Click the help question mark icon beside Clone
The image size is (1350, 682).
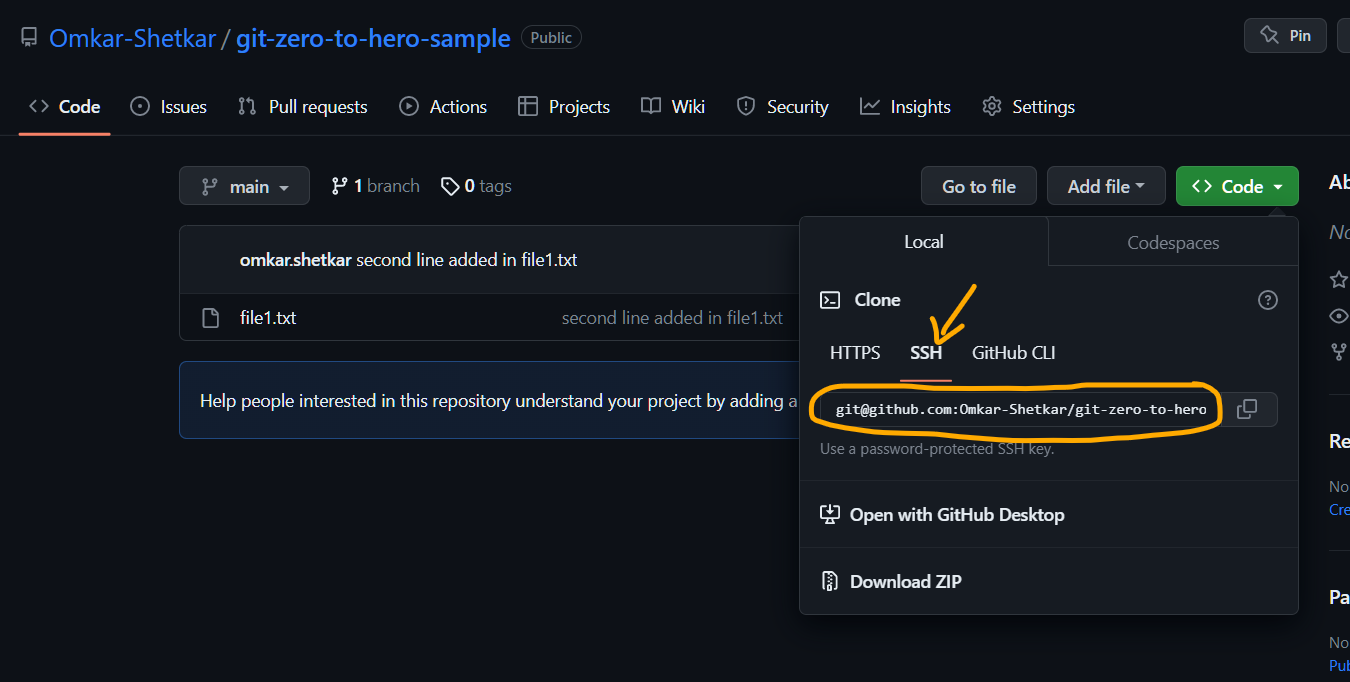[1267, 300]
